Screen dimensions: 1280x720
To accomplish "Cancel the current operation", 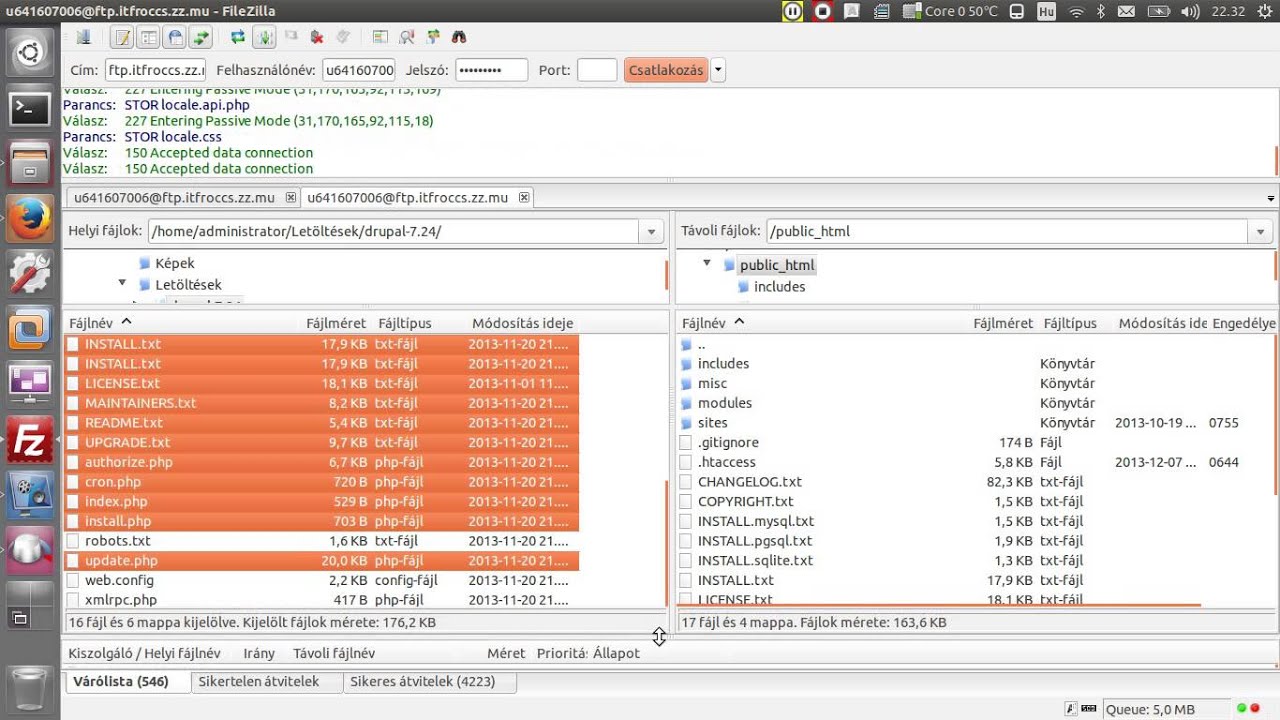I will (x=291, y=37).
